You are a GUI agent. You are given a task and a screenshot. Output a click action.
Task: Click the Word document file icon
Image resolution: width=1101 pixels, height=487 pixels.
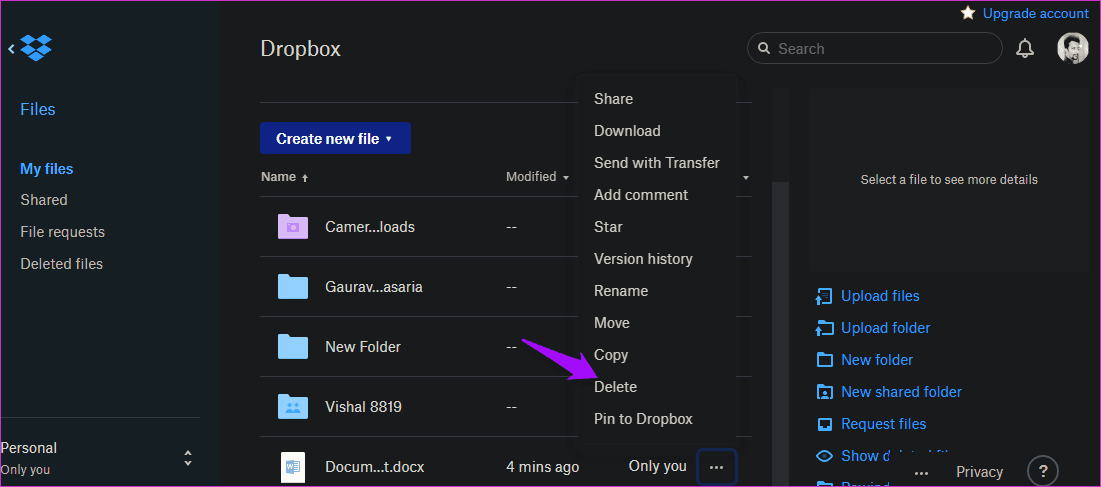pyautogui.click(x=293, y=467)
